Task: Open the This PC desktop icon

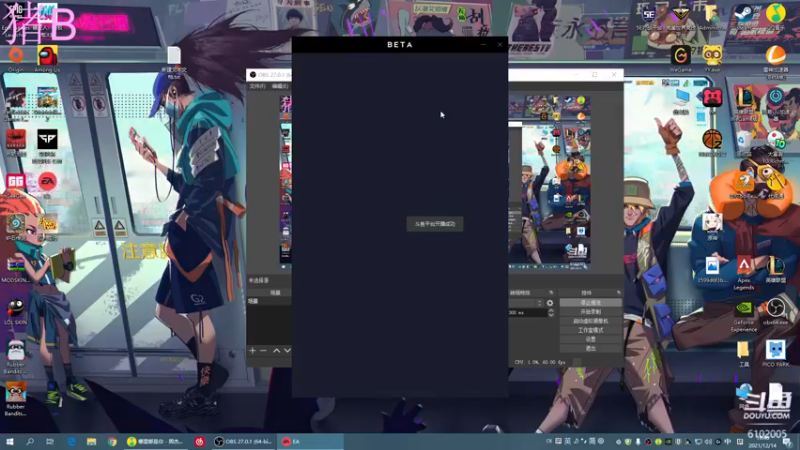Action: pyautogui.click(x=681, y=97)
